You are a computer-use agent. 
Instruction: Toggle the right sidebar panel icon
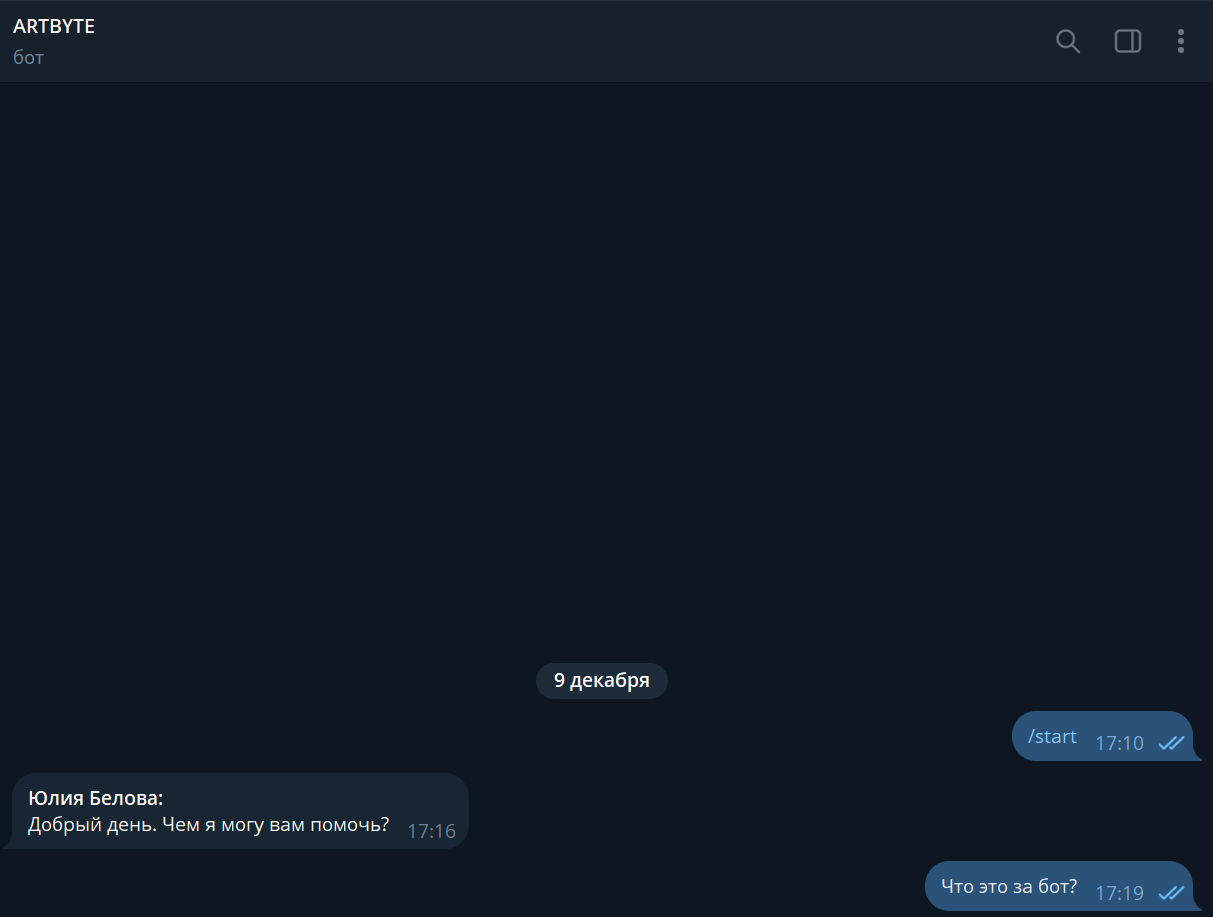click(x=1128, y=41)
